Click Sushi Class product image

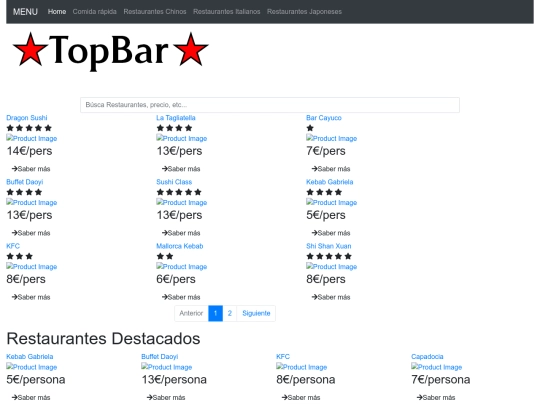181,202
